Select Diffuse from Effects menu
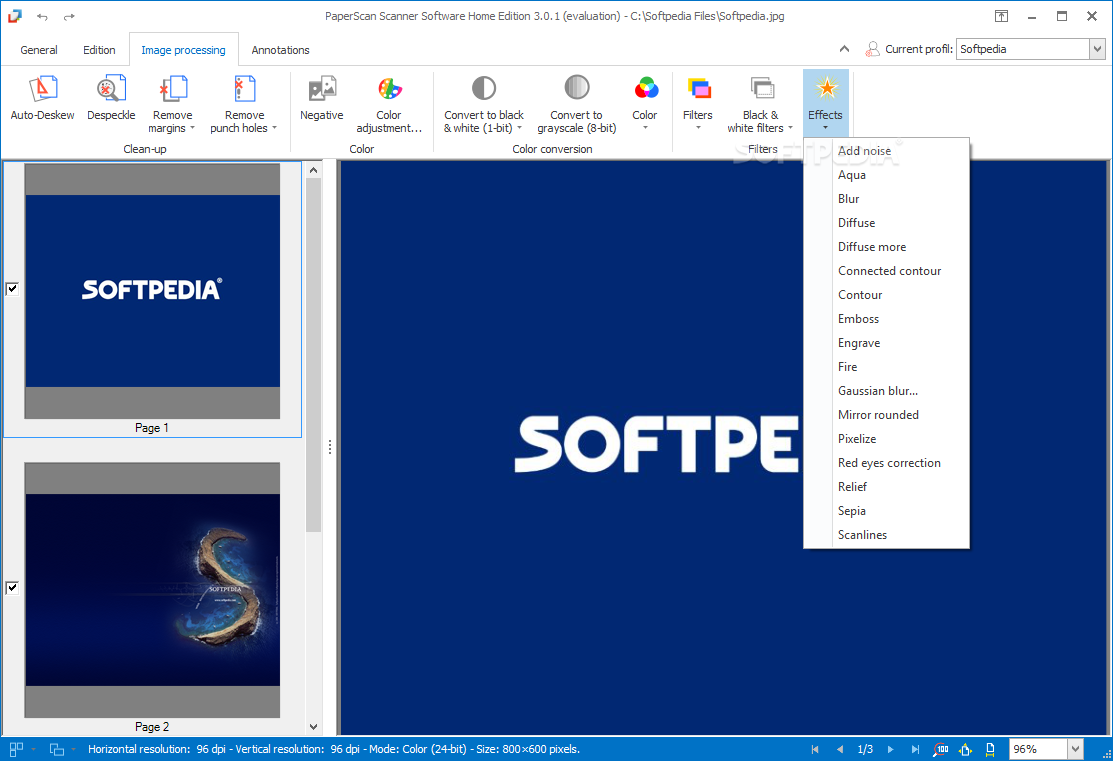1113x761 pixels. [x=887, y=223]
